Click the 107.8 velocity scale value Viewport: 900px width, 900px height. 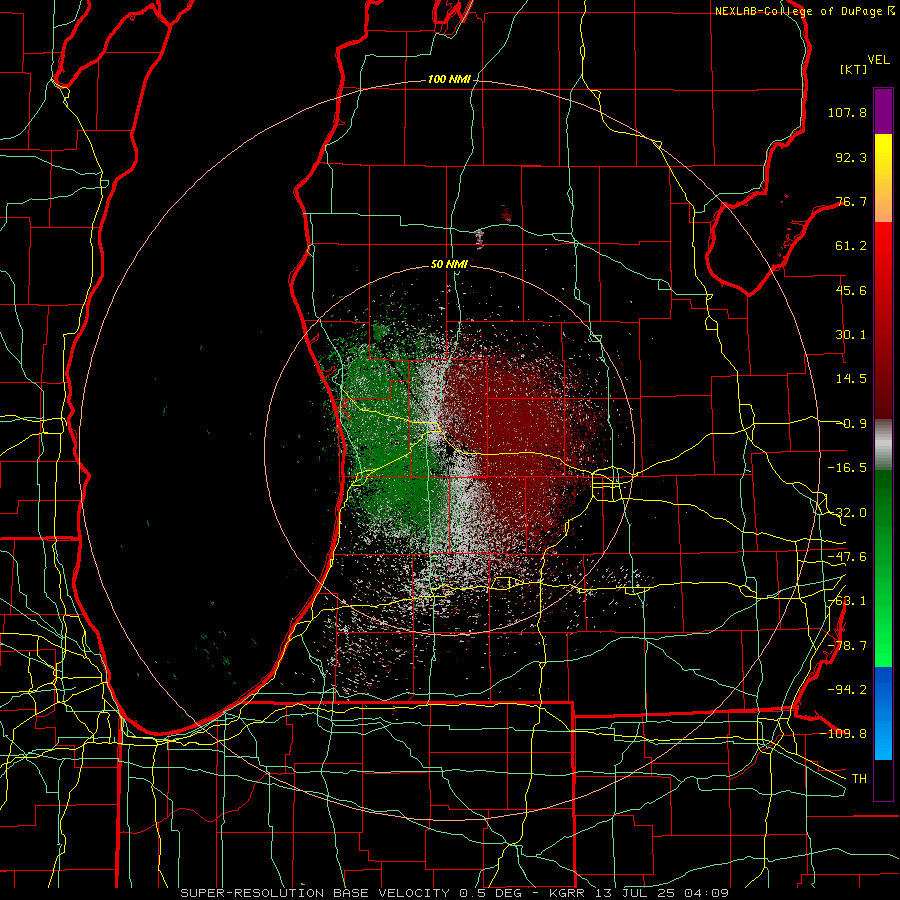847,112
